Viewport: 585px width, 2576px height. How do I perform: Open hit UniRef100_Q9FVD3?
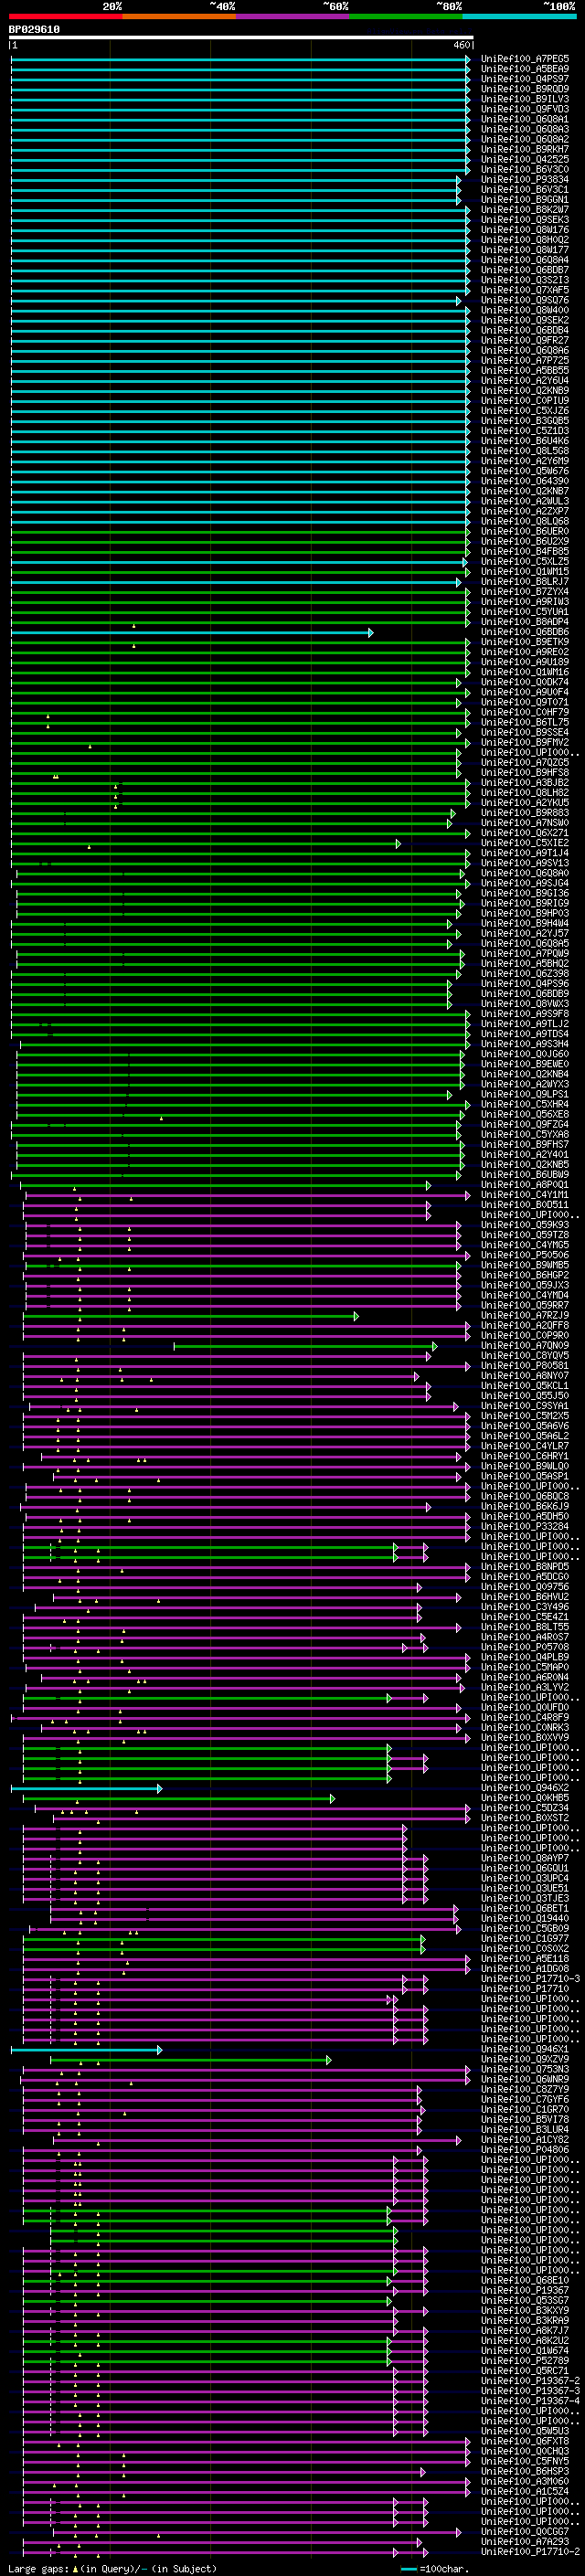[x=525, y=110]
